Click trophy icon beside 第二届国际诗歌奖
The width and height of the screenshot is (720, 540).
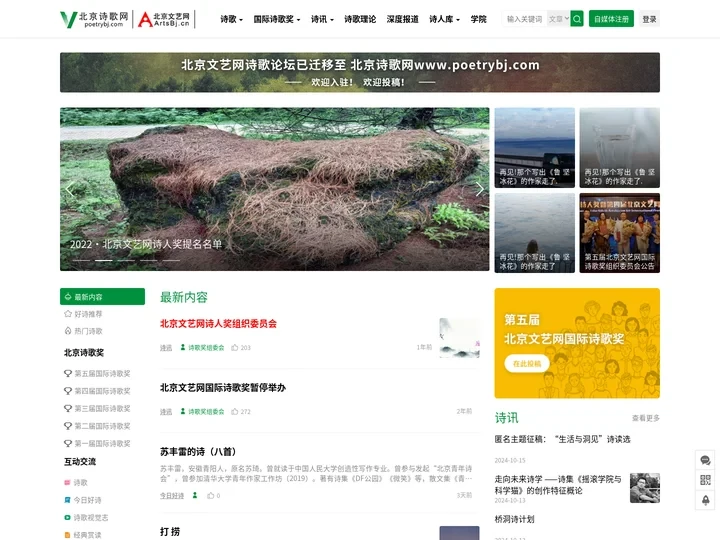pyautogui.click(x=68, y=426)
